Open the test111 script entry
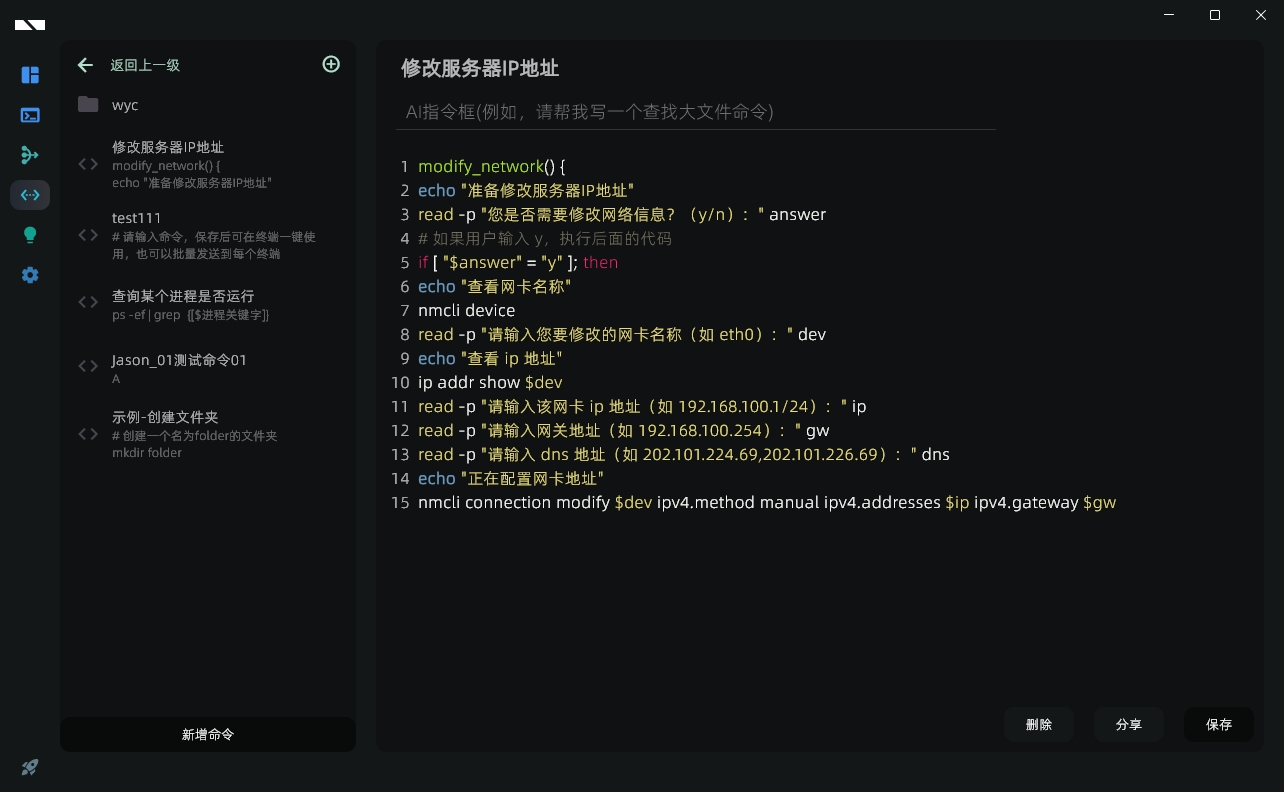Screen dimensions: 1284x792 [137, 218]
